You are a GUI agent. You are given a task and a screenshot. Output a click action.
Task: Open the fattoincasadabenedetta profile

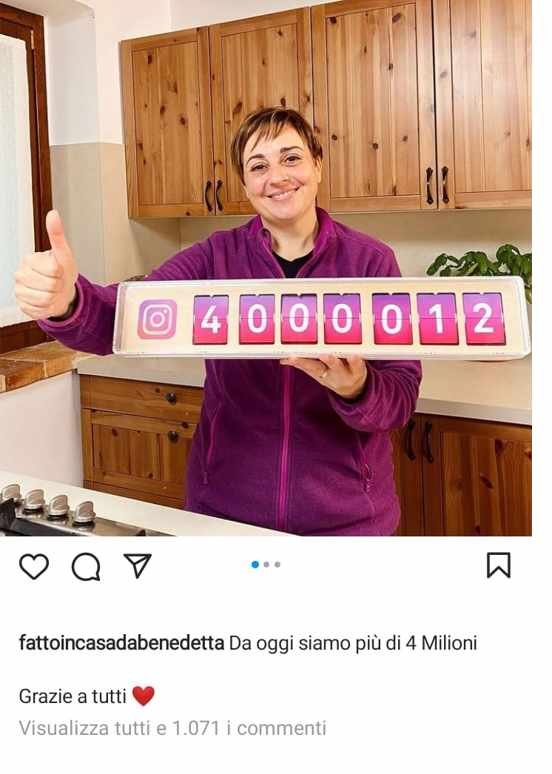click(x=121, y=643)
